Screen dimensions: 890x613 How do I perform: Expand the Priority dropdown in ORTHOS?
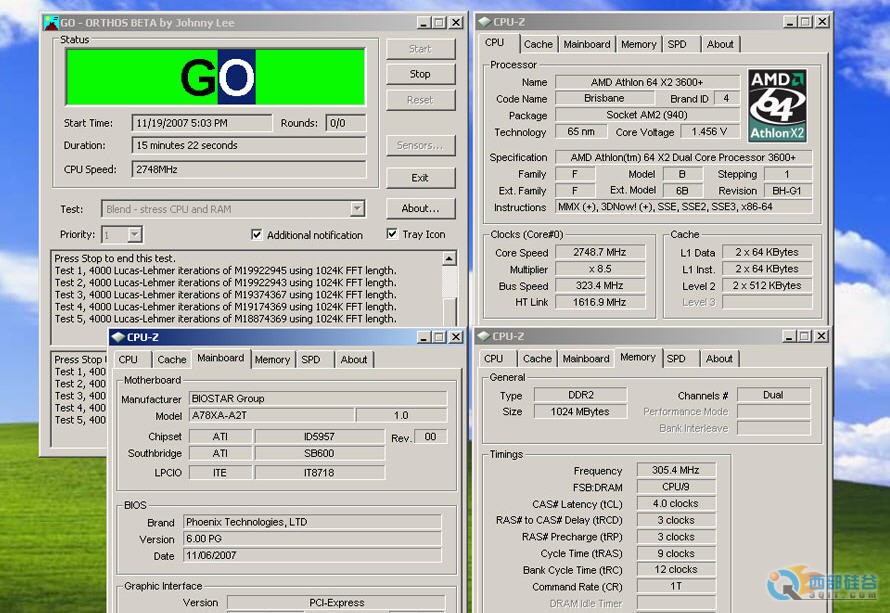tap(135, 234)
